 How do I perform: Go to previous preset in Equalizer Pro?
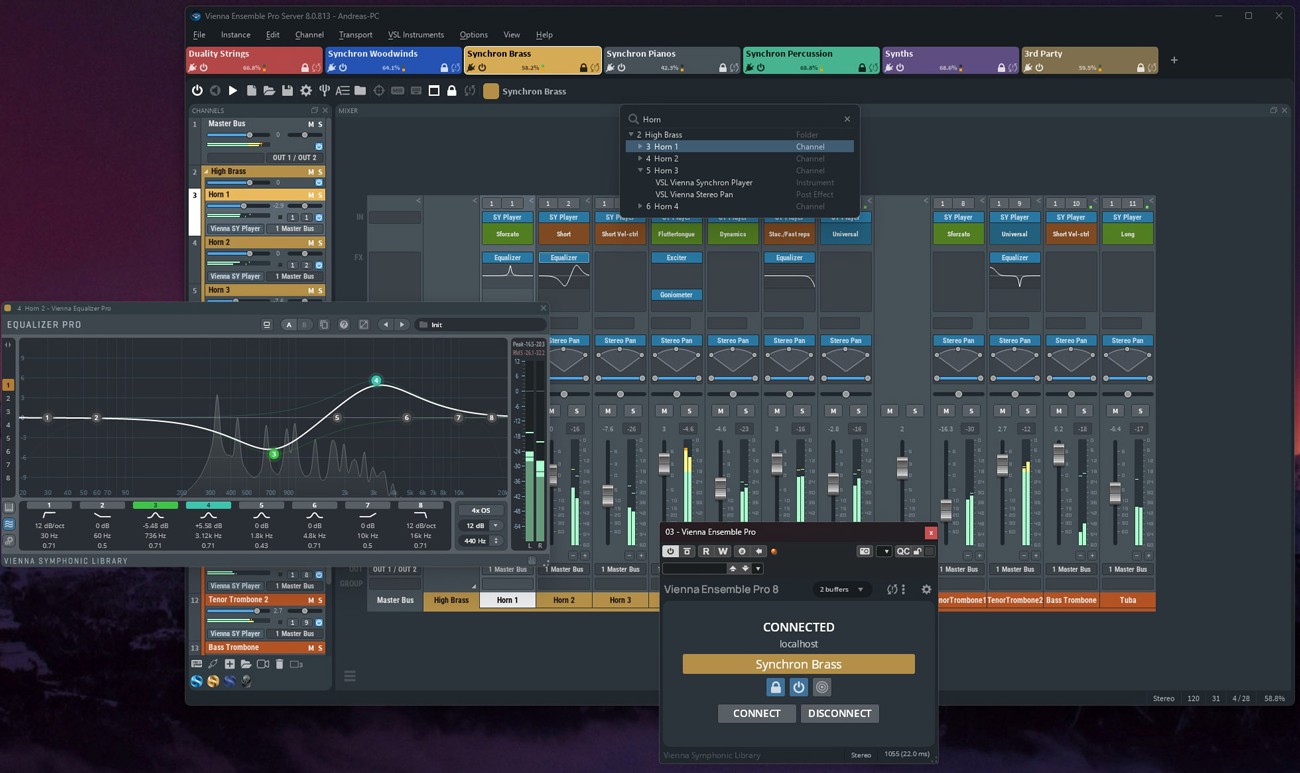point(386,325)
